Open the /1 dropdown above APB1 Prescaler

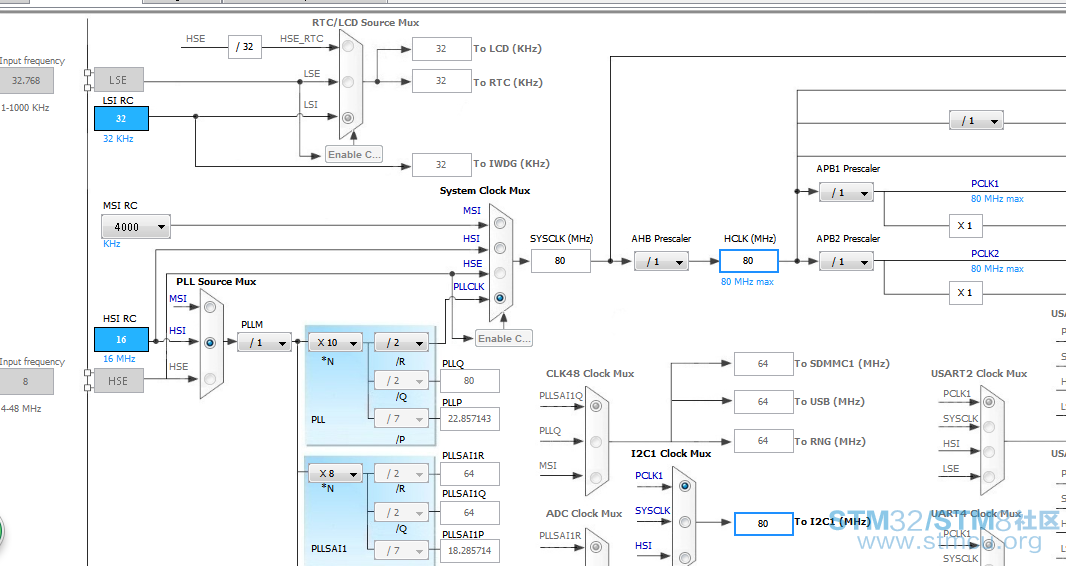pyautogui.click(x=976, y=121)
